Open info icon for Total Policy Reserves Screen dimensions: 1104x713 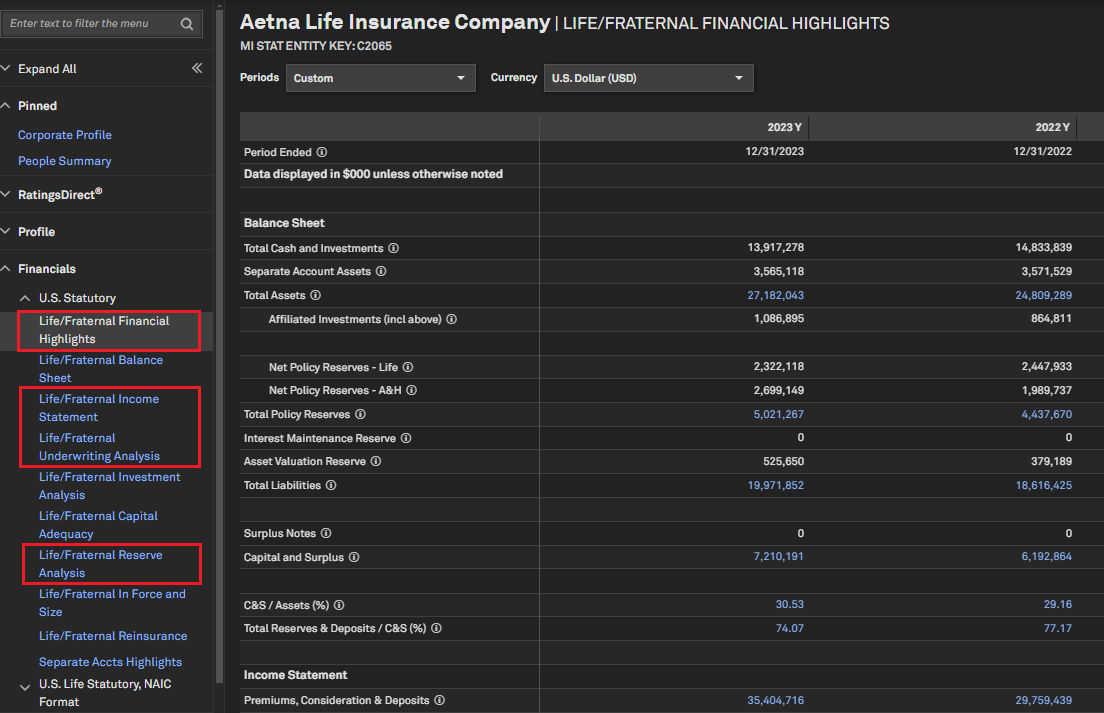pyautogui.click(x=360, y=414)
